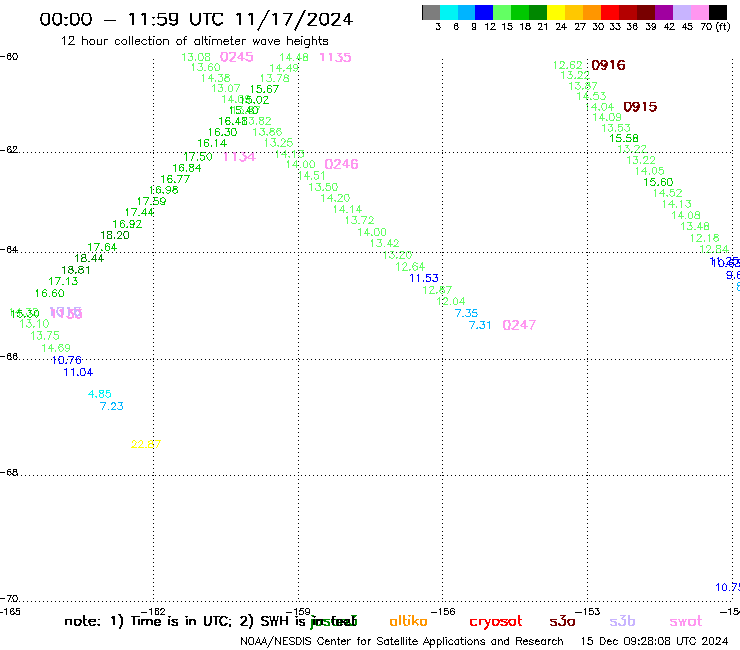Screen dimensions: 740x650
Task: Click the subtitle '12 hour collection of altimeter wave heights'
Action: coord(194,41)
